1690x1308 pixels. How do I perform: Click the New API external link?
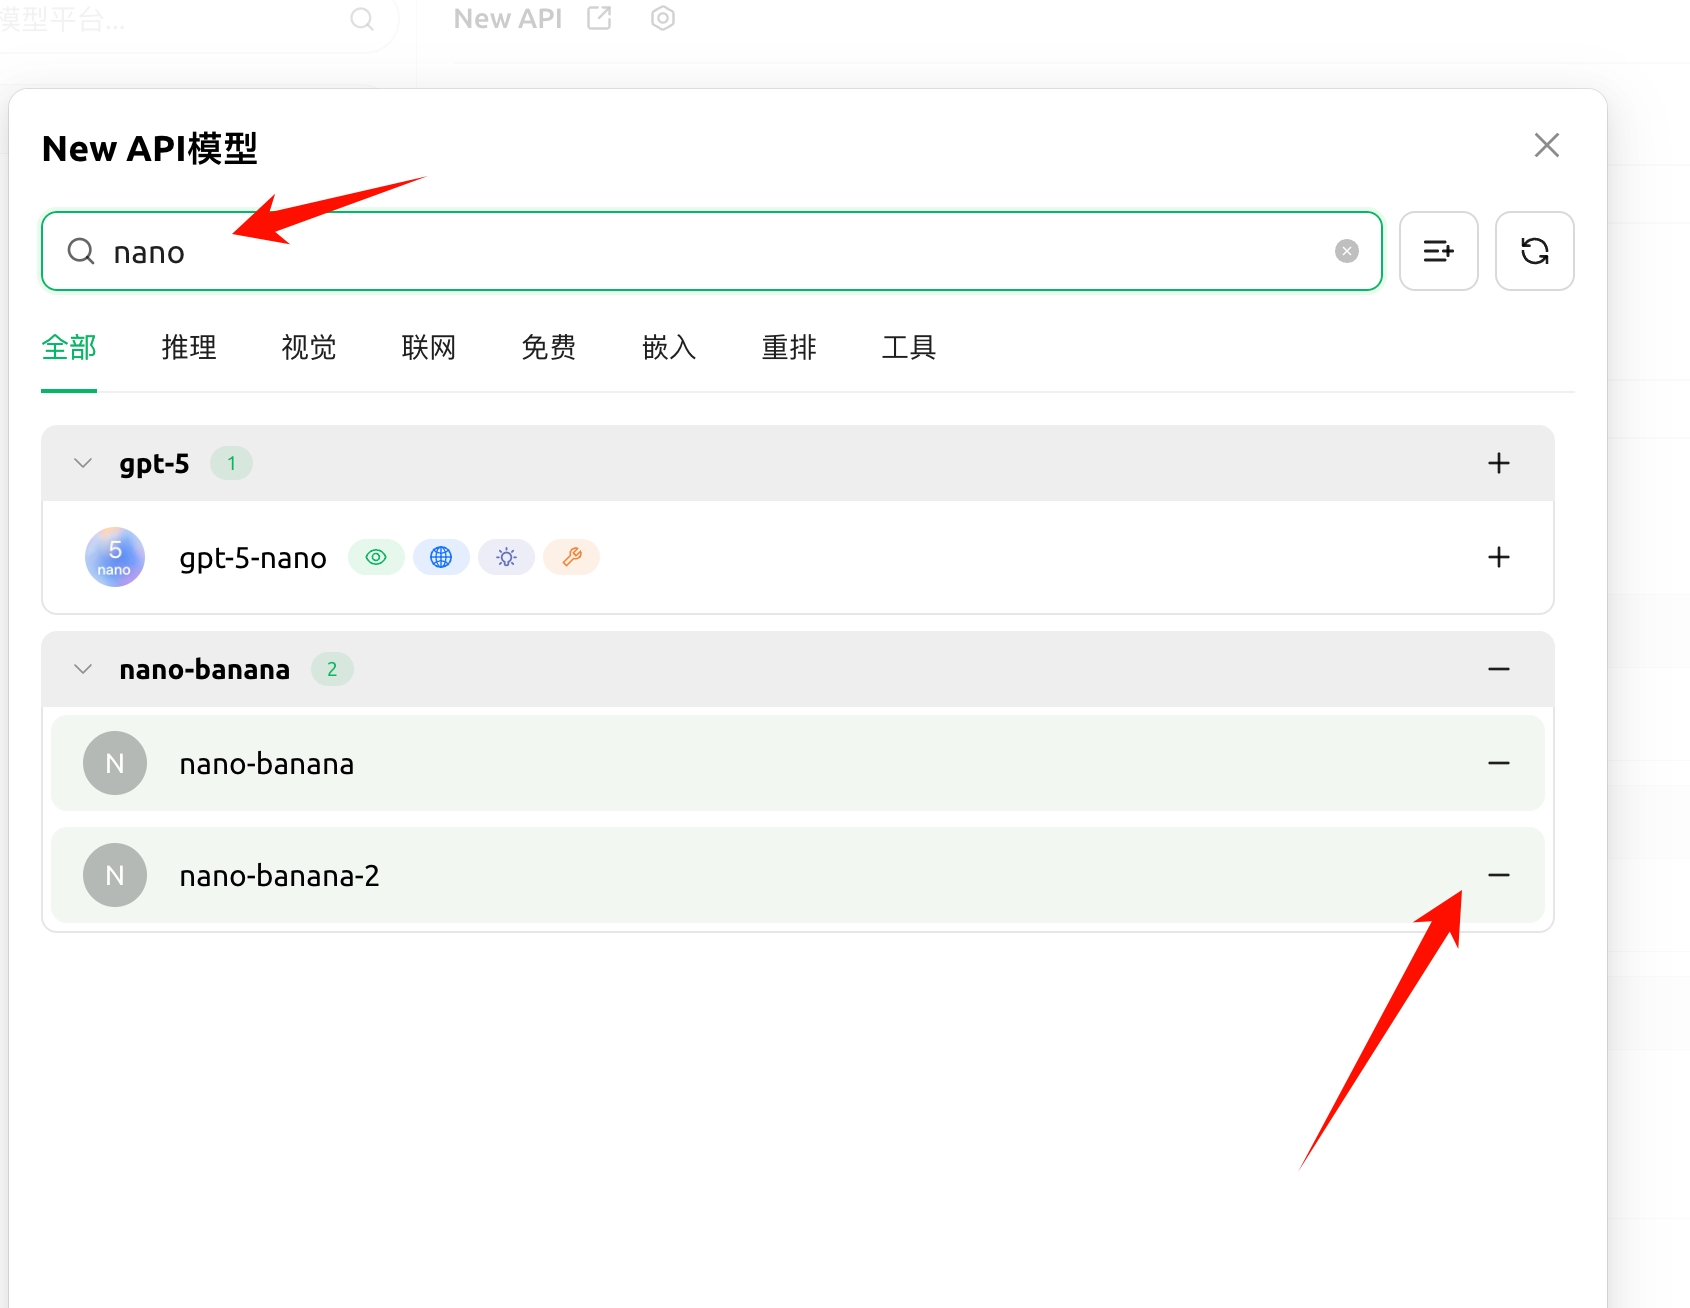[598, 18]
